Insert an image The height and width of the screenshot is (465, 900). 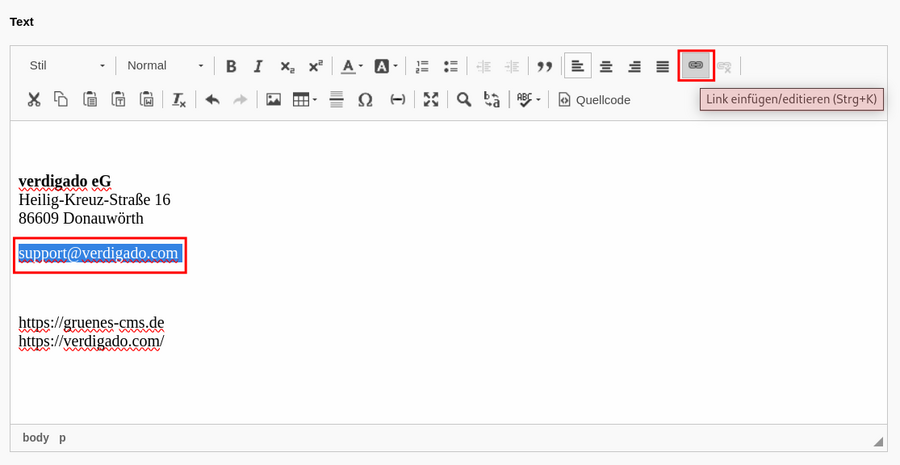[273, 99]
